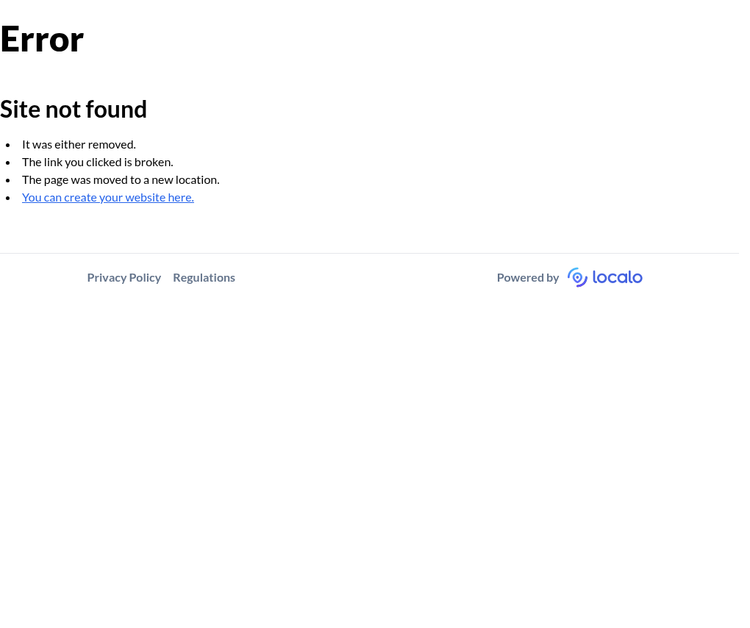Click the localo swirl logo icon
Image resolution: width=750 pixels, height=628 pixels.
pyautogui.click(x=577, y=277)
